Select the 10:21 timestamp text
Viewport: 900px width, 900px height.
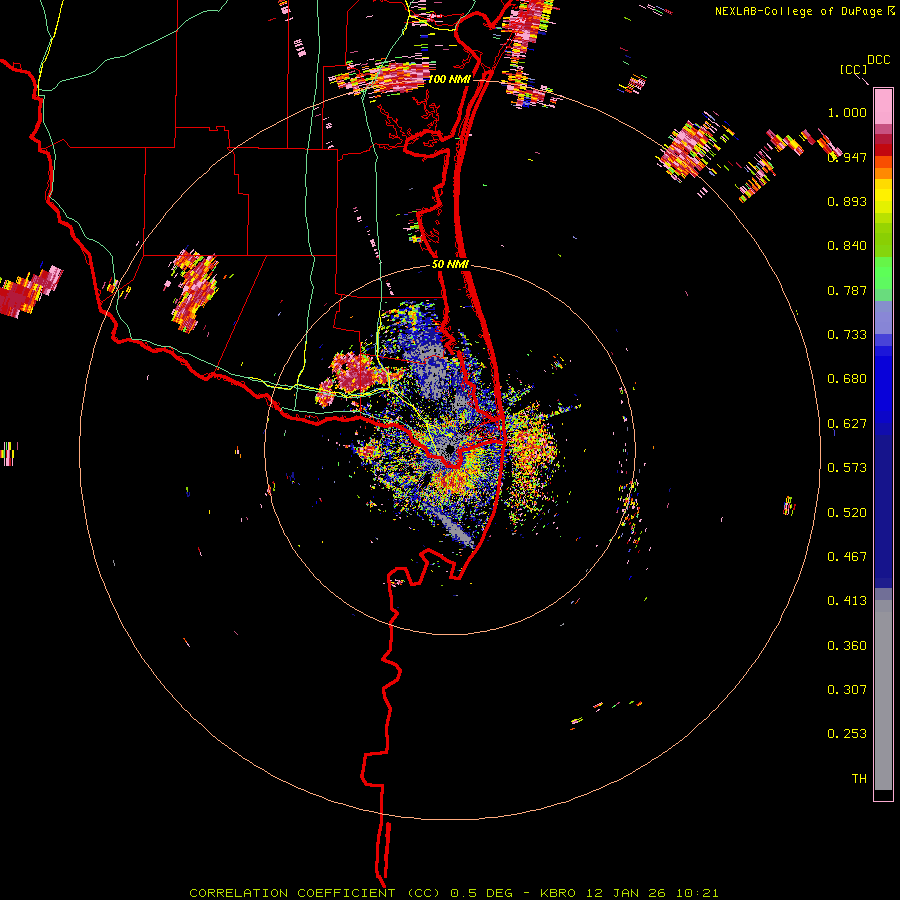click(x=697, y=893)
